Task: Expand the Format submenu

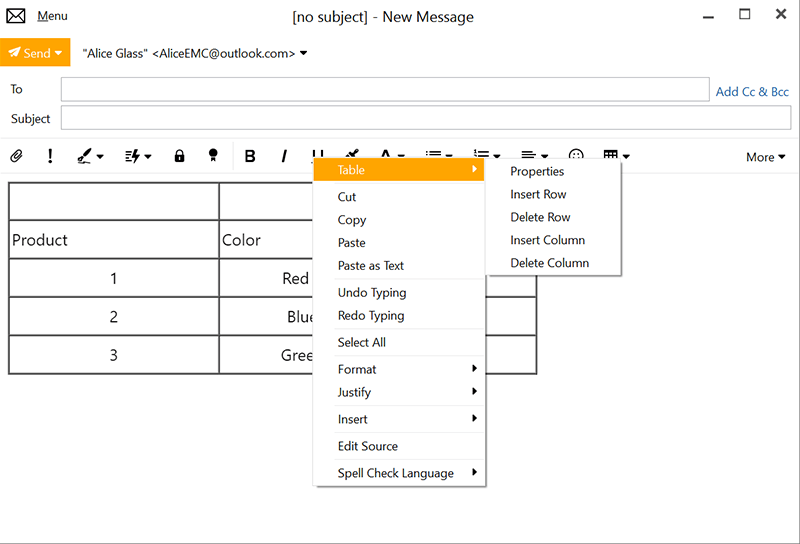Action: 399,369
